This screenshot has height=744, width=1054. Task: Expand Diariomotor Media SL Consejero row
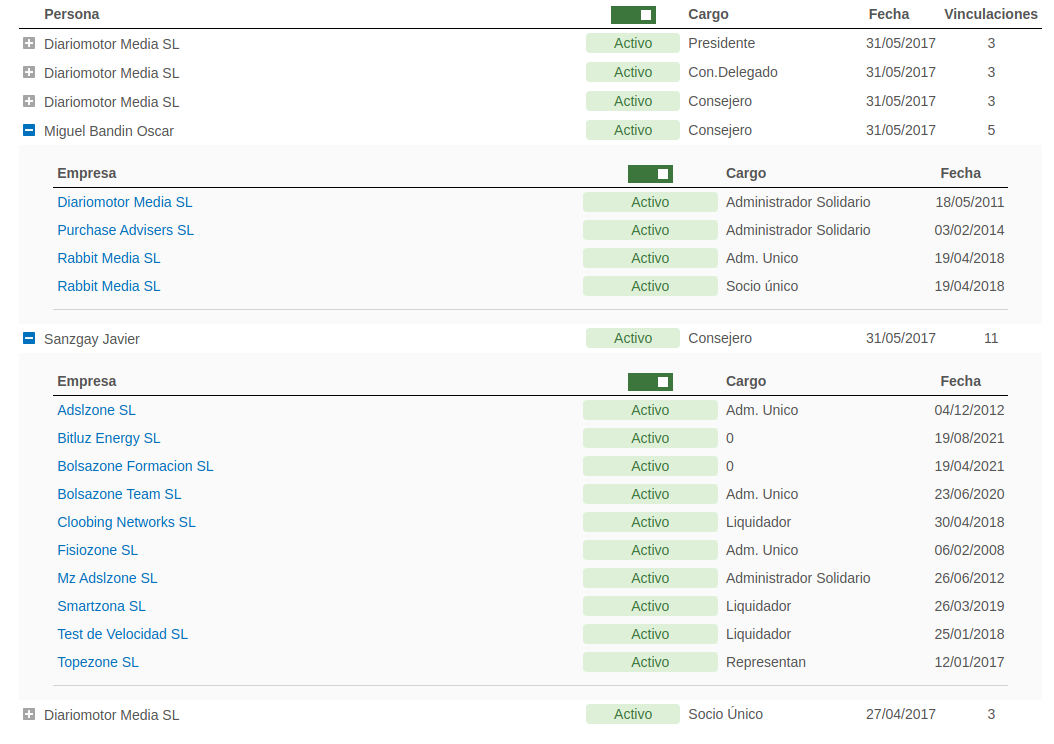point(29,101)
